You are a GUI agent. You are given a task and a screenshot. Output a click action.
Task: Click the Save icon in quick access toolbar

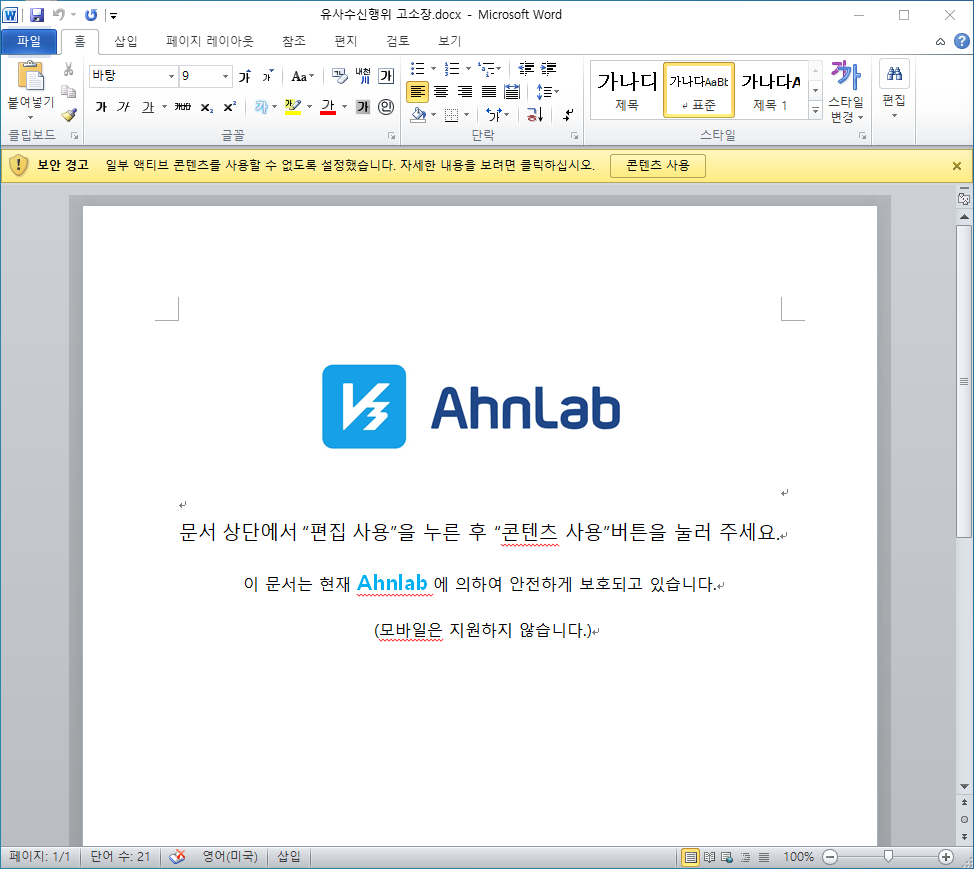pyautogui.click(x=37, y=14)
